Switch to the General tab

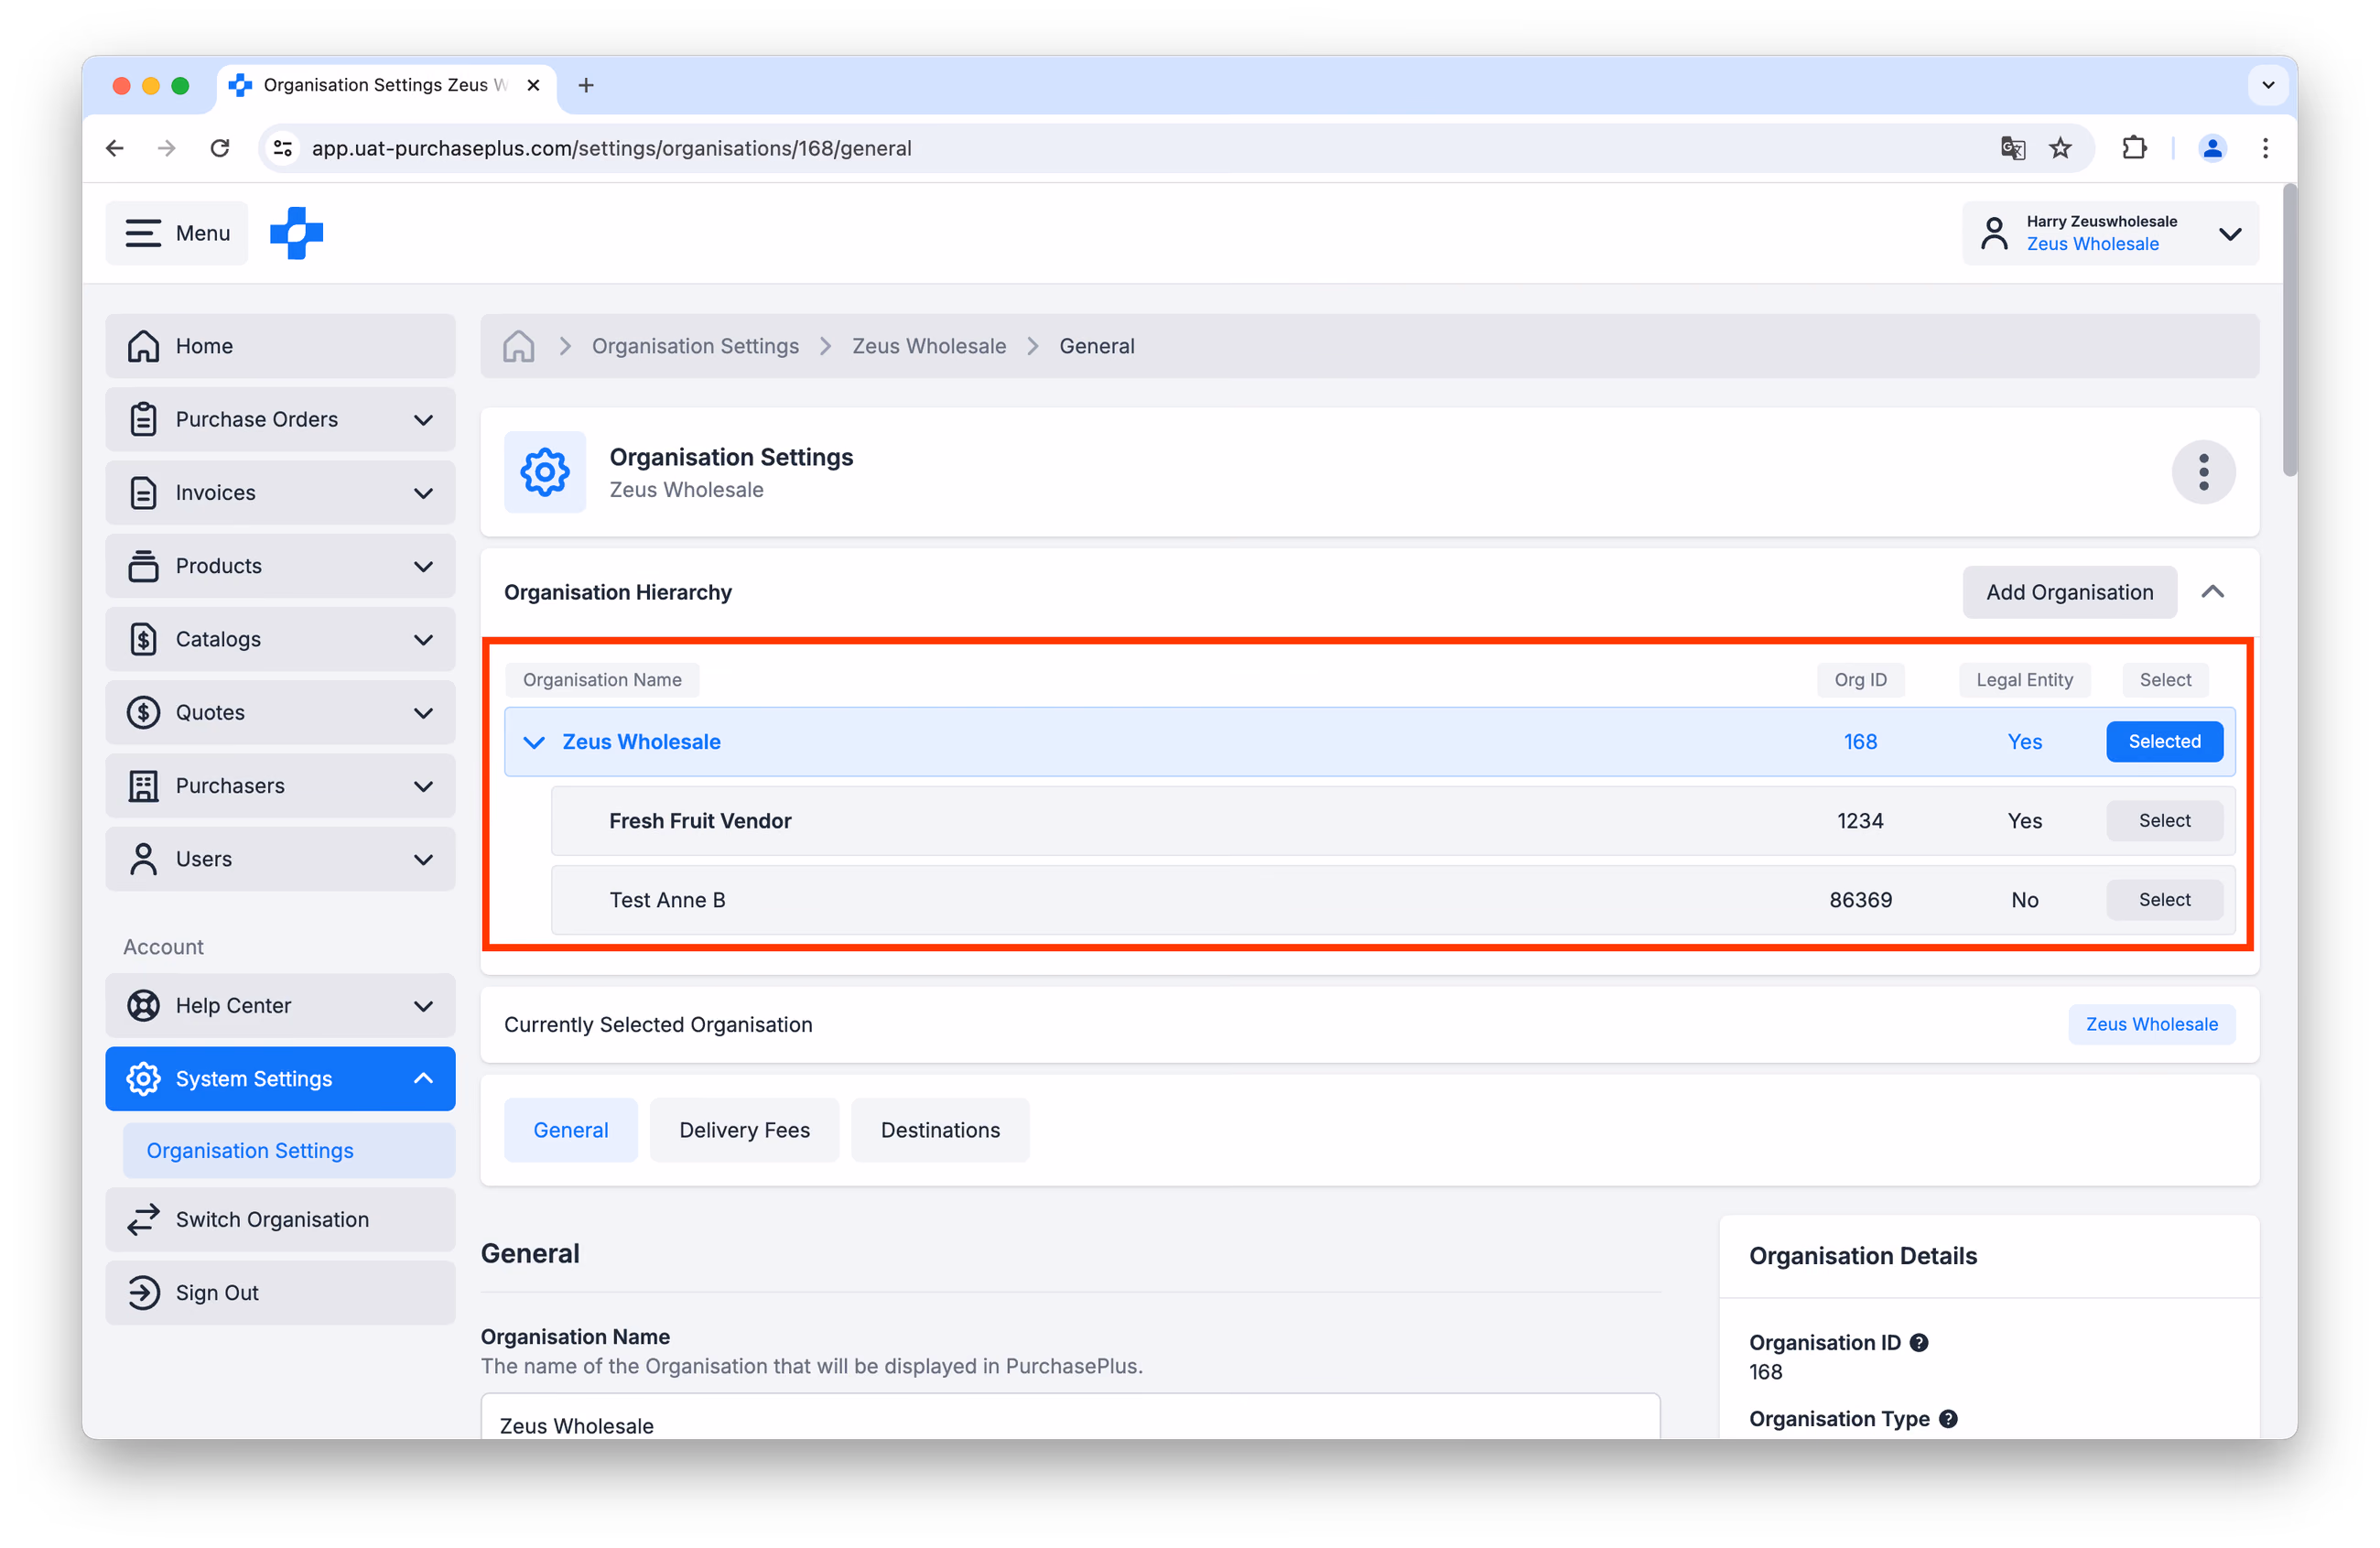[x=570, y=1130]
